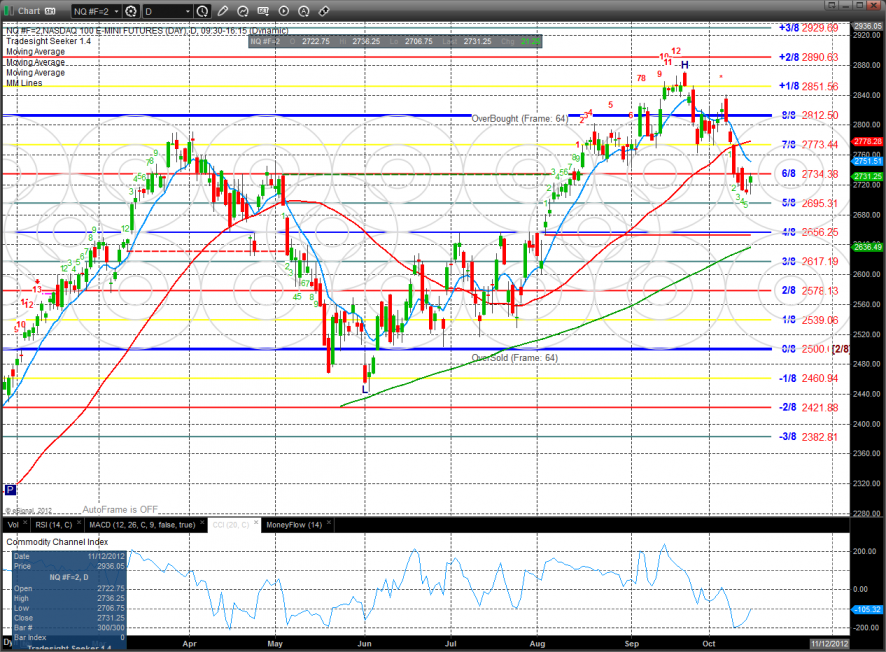Click the play/replay circular icon

[x=284, y=11]
